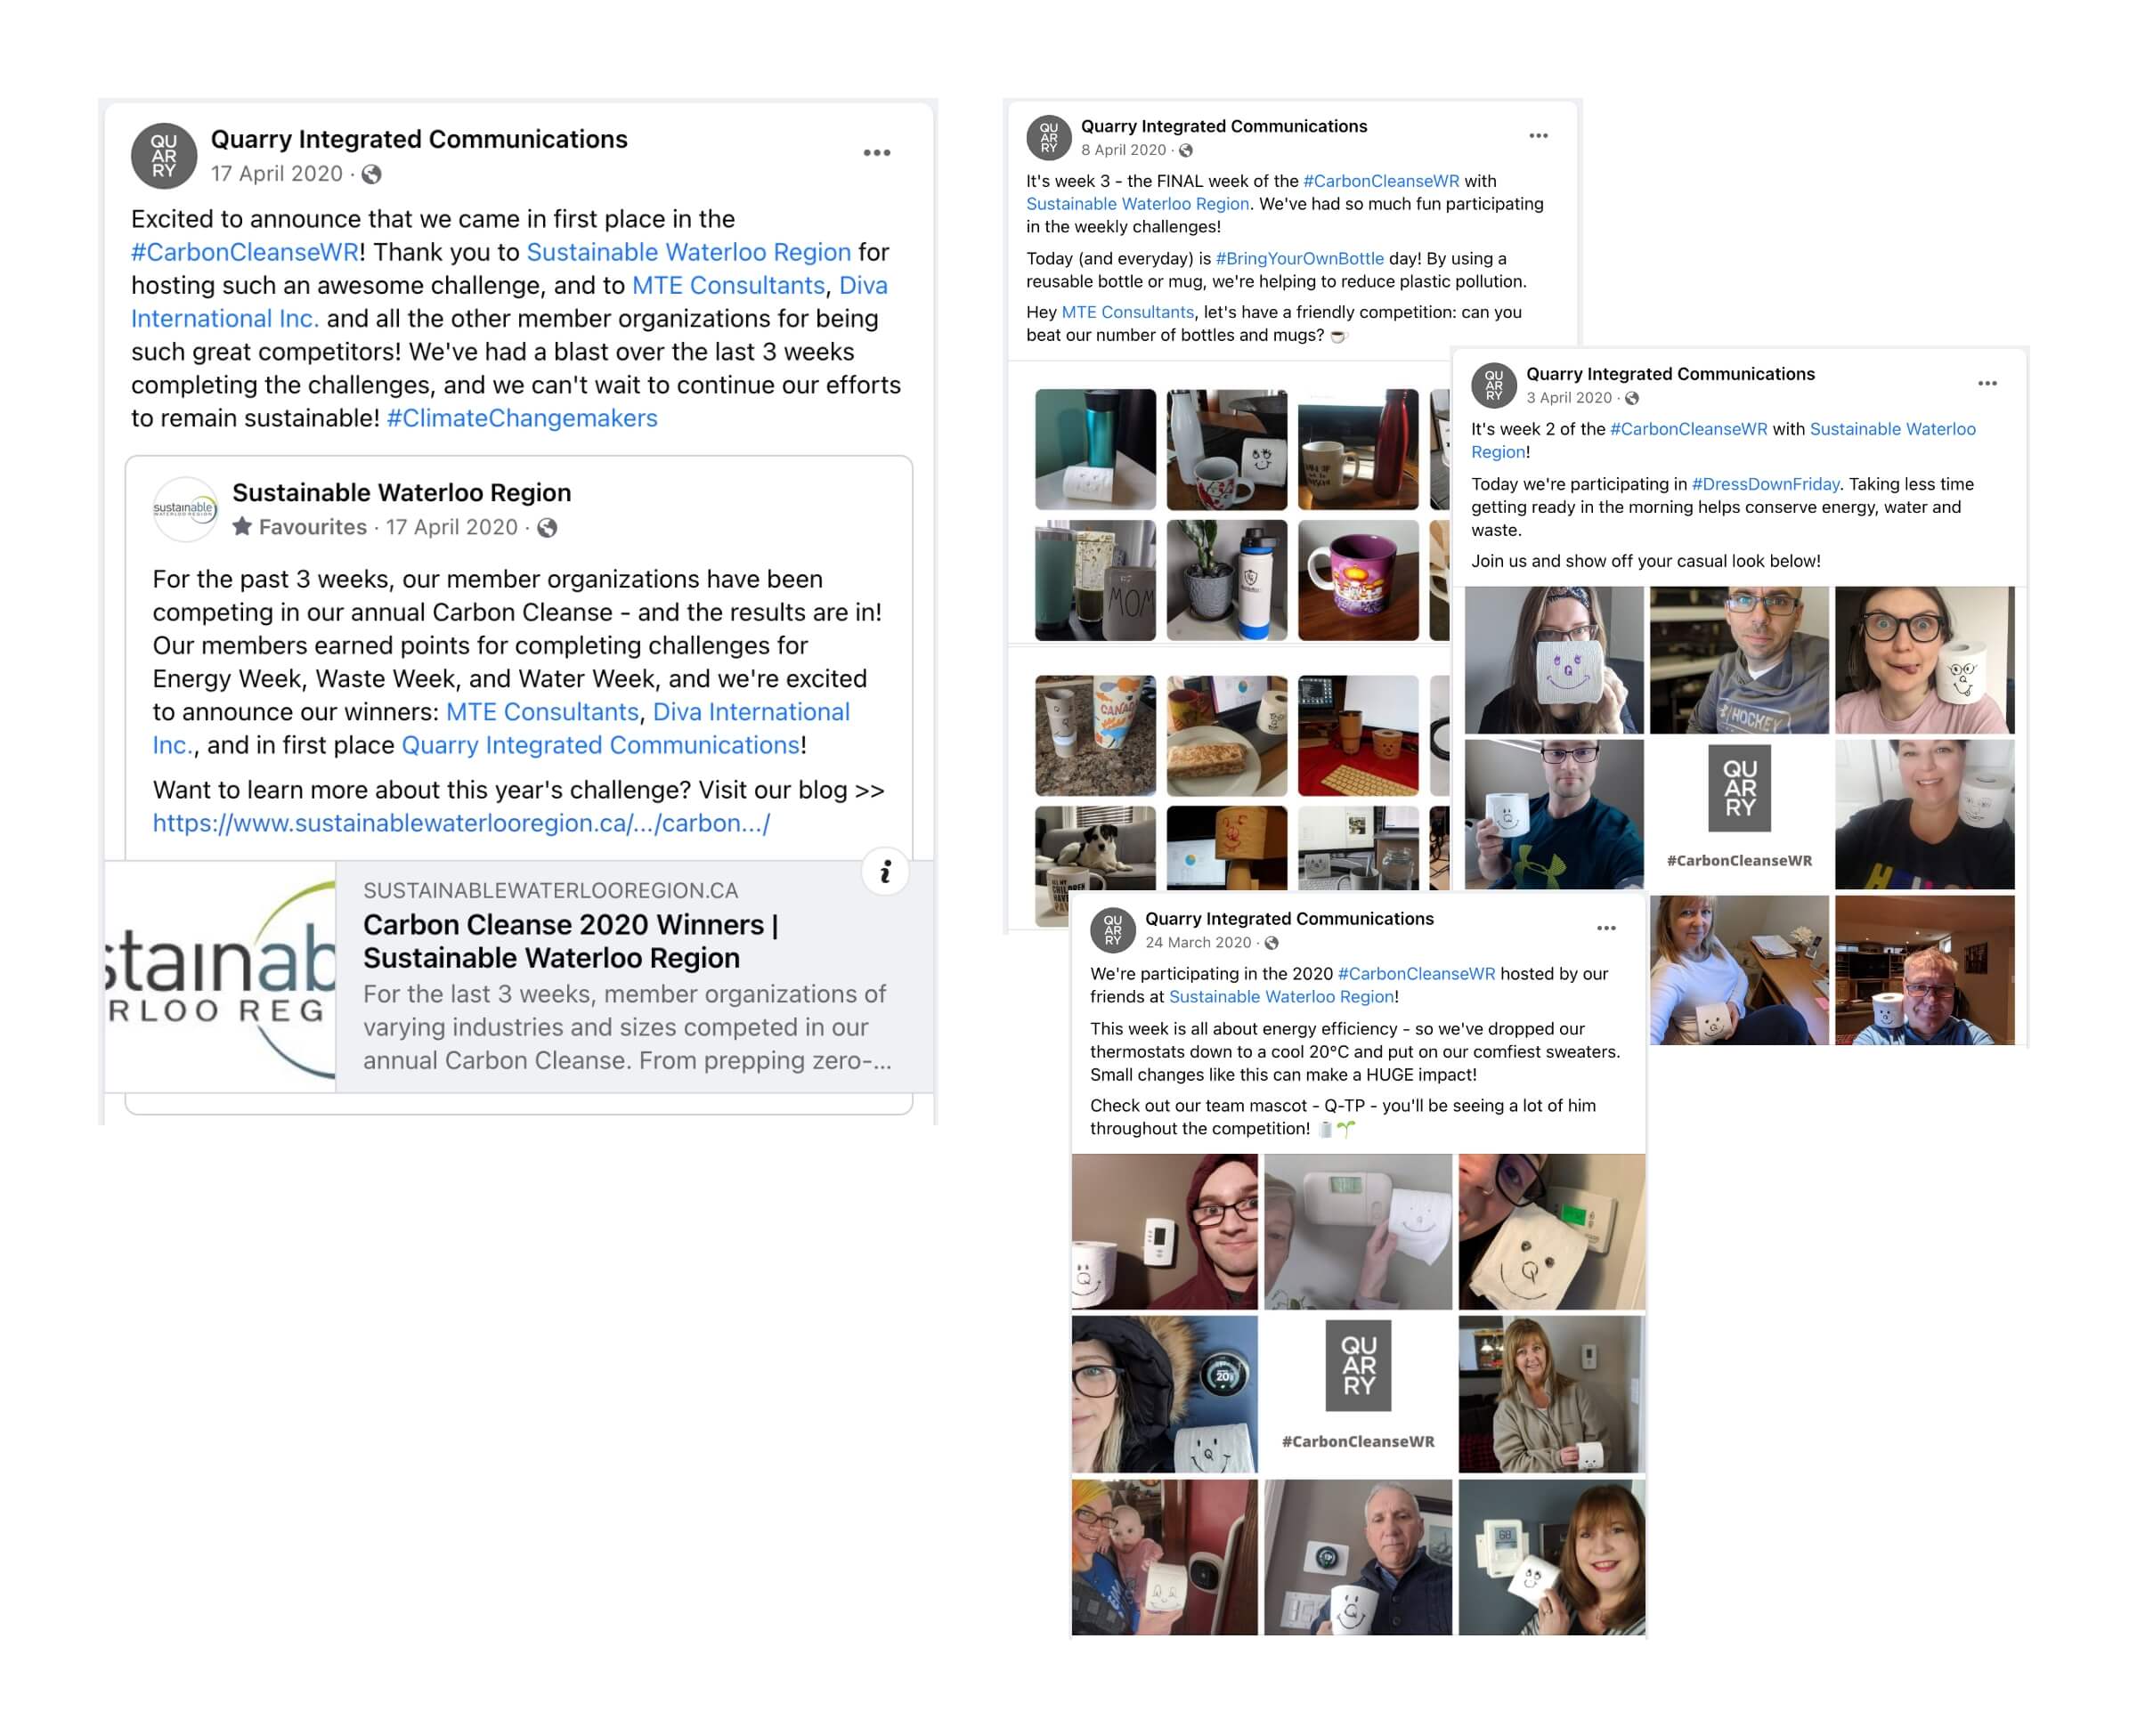Viewport: 2137px width, 1736px height.
Task: Open options menu on 17 April post
Action: pyautogui.click(x=876, y=153)
